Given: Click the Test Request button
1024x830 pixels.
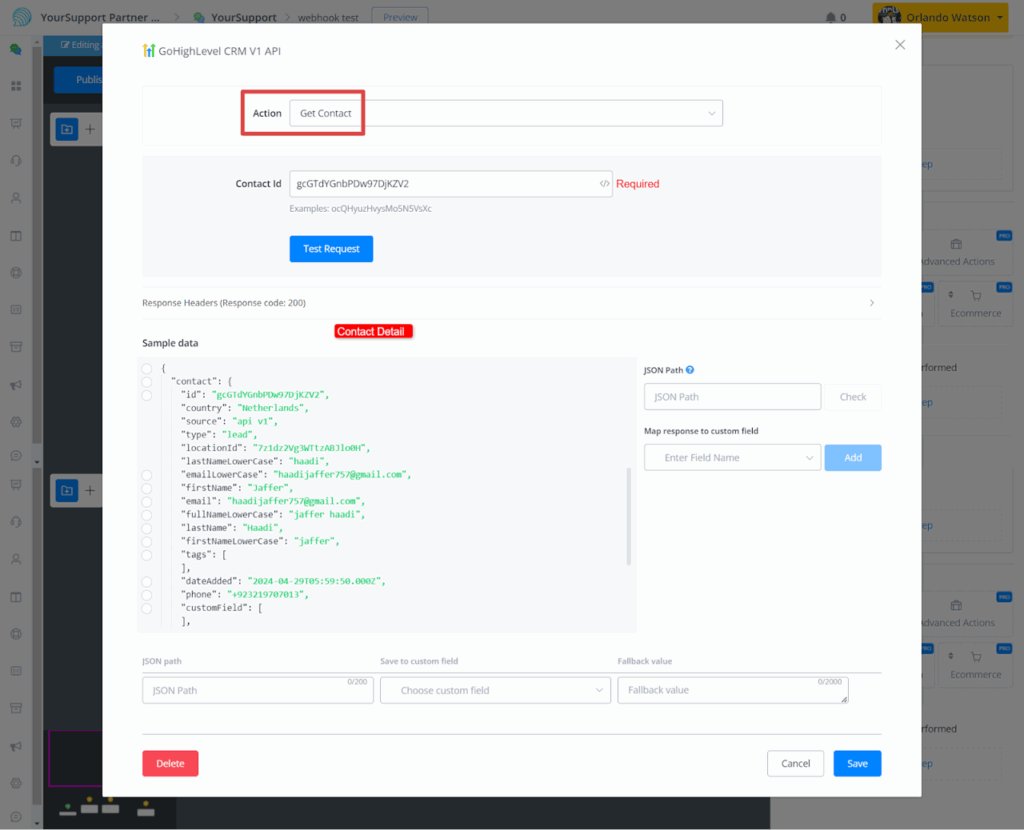Looking at the screenshot, I should pos(331,249).
